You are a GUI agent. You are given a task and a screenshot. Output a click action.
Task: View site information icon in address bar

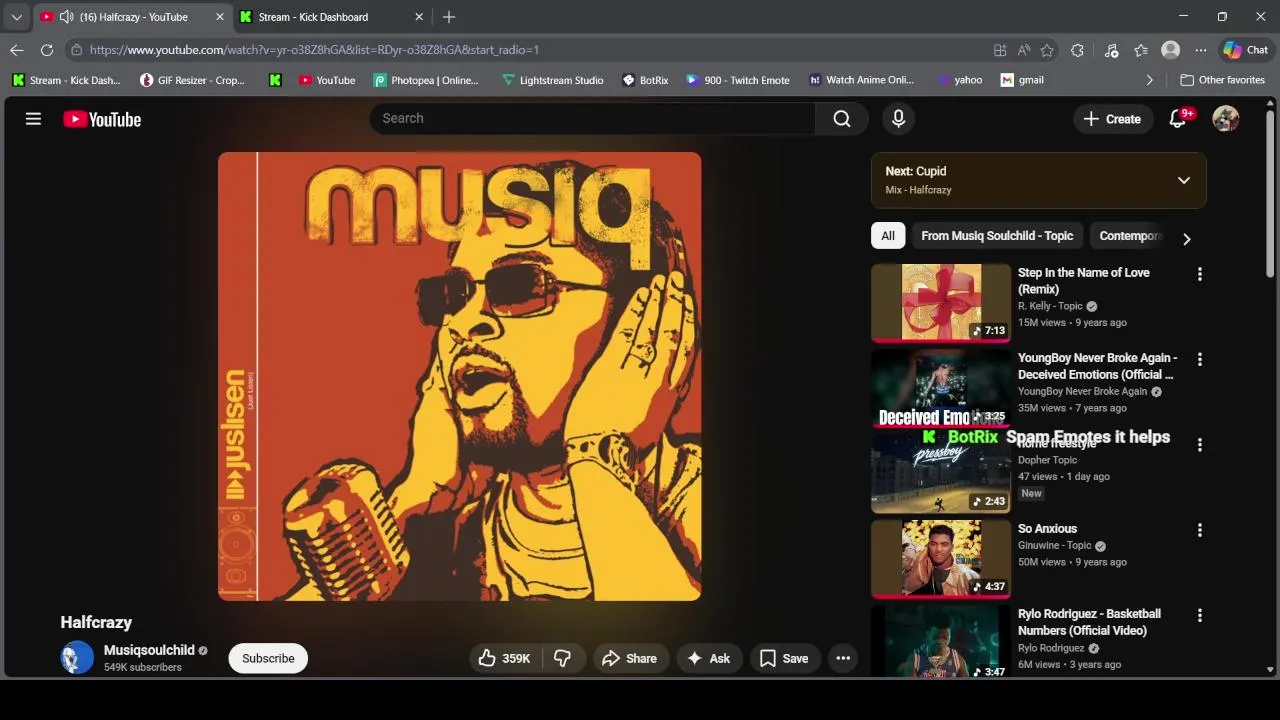(x=76, y=50)
